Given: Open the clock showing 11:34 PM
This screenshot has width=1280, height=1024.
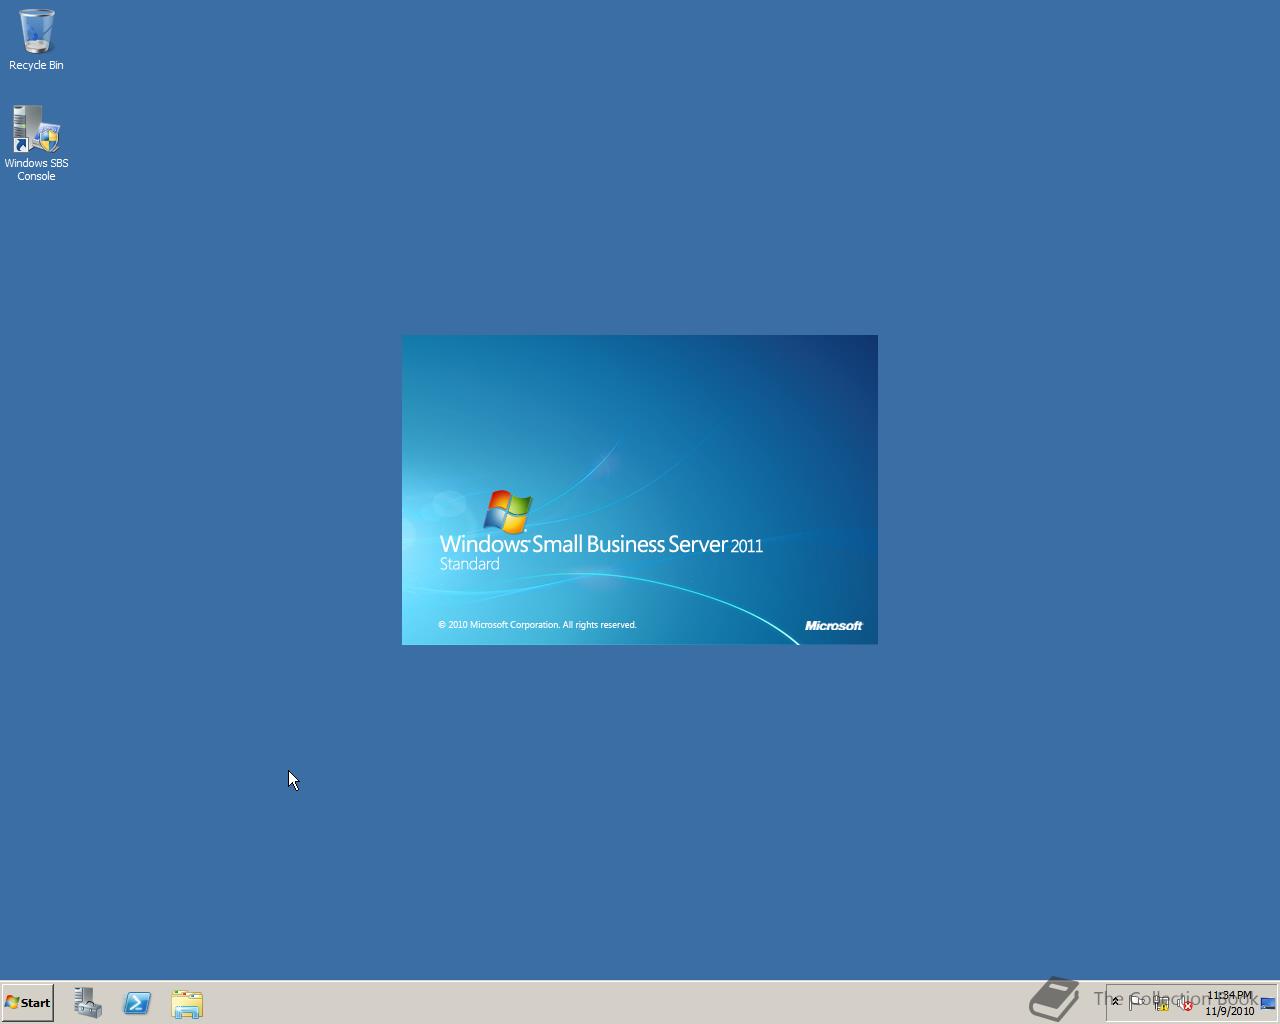Looking at the screenshot, I should click(1229, 1003).
